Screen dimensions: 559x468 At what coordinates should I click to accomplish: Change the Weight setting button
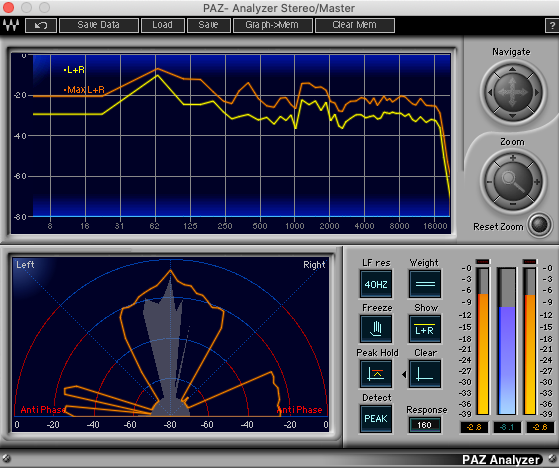[x=425, y=284]
